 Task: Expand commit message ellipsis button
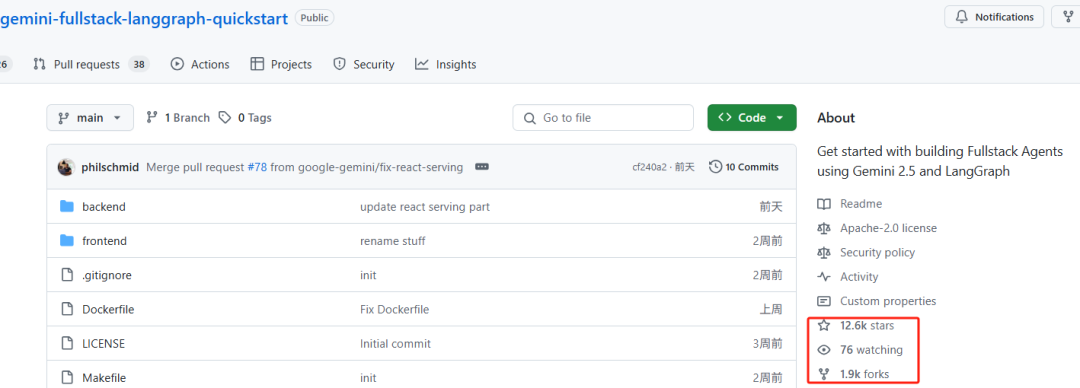pyautogui.click(x=482, y=167)
